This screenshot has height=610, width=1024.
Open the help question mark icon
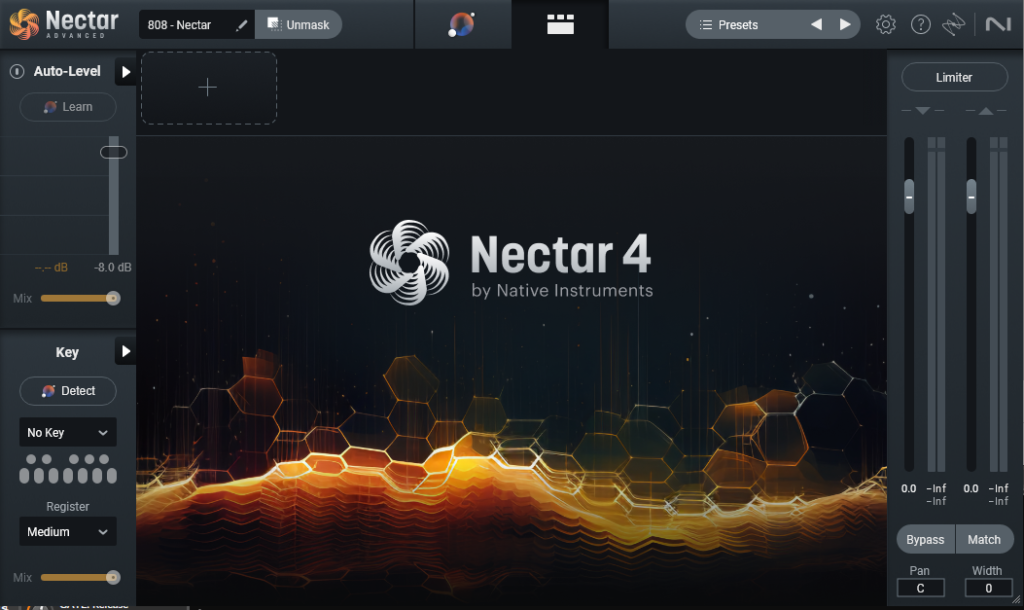921,24
